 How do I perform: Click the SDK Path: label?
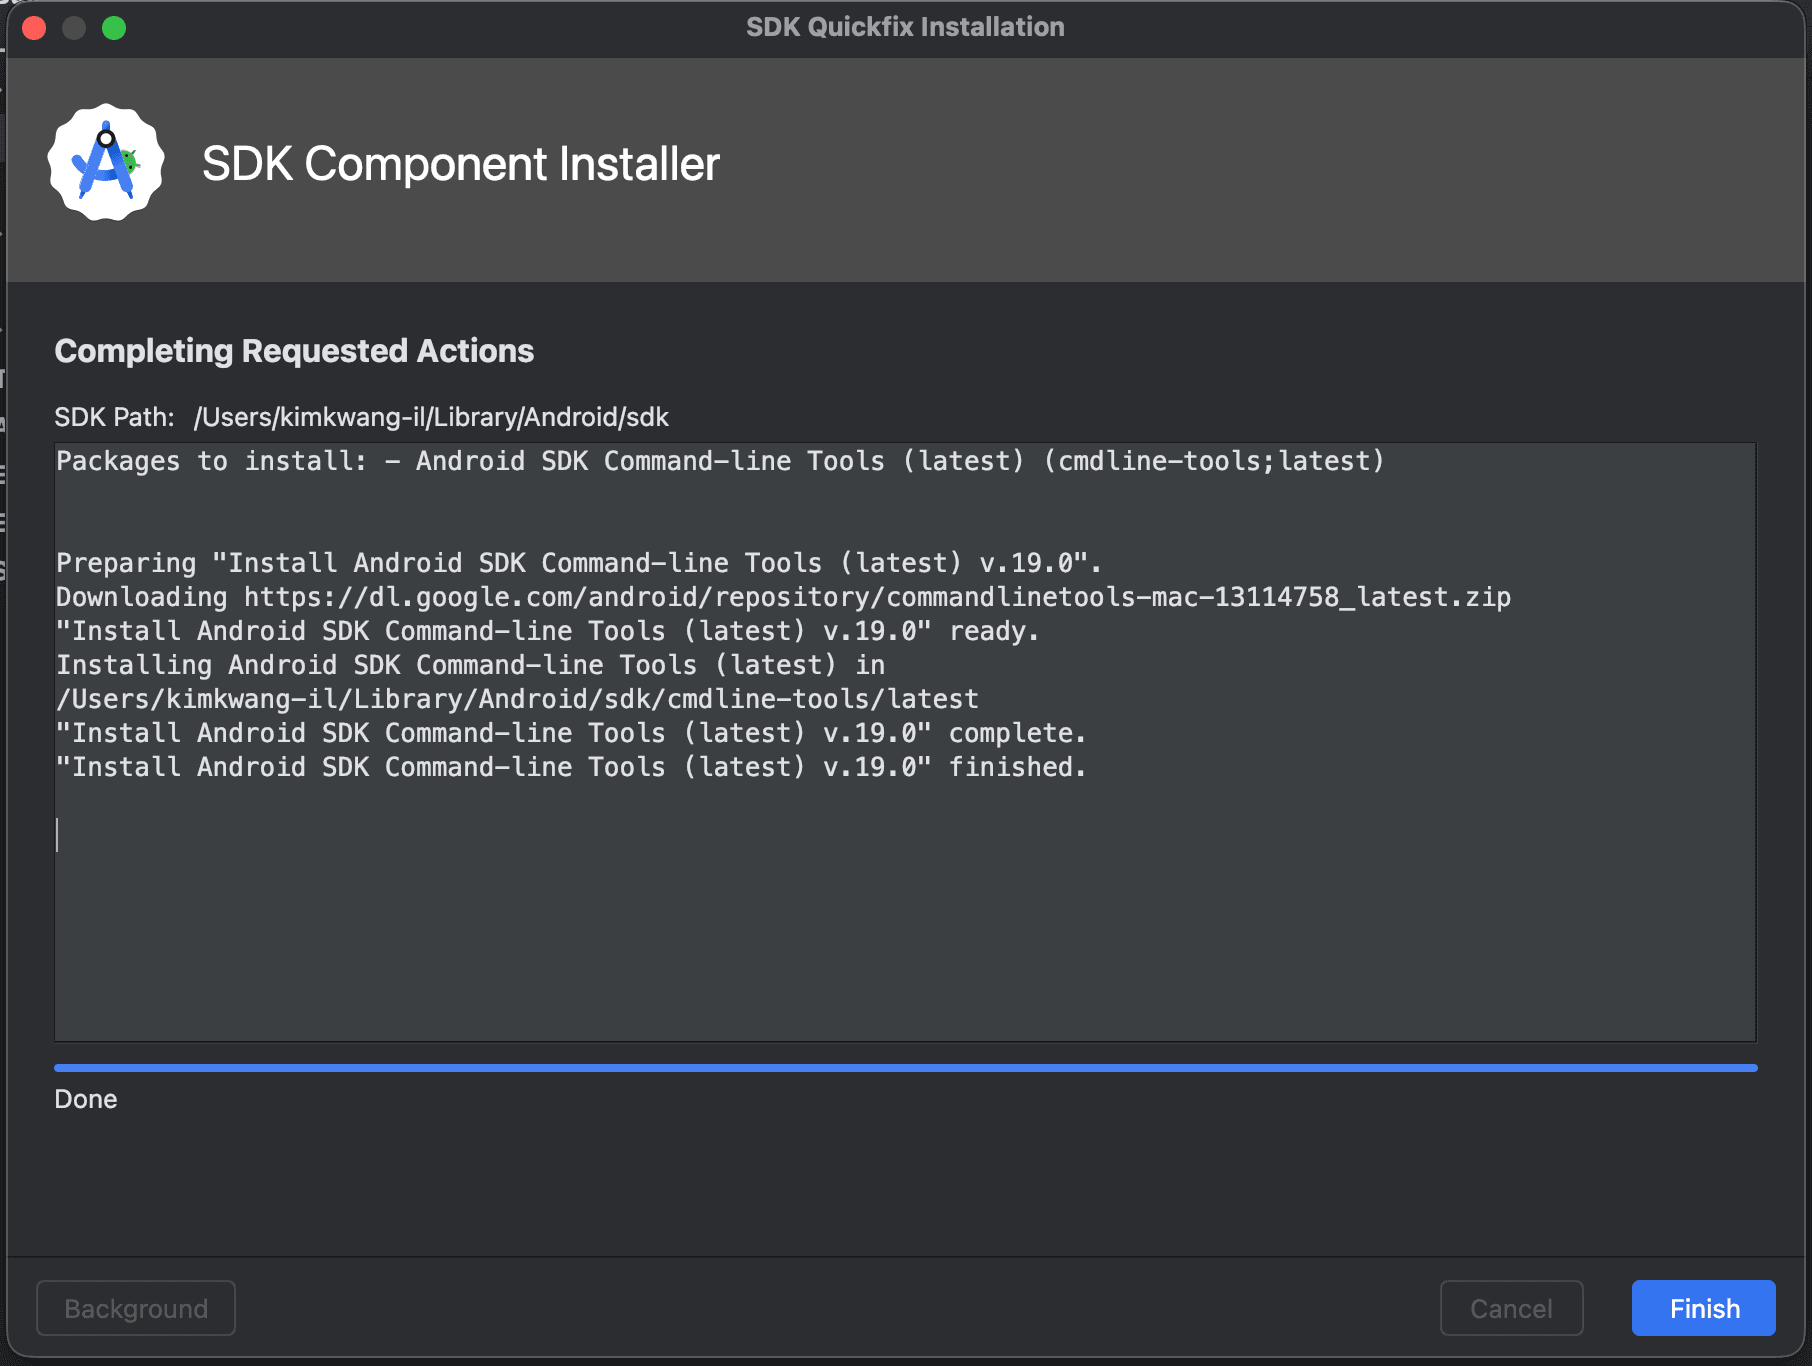[x=114, y=417]
